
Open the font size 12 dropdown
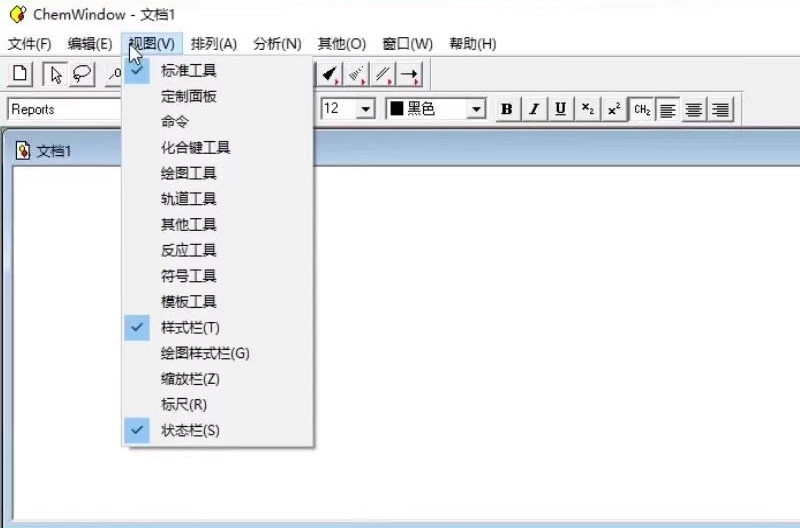point(365,109)
